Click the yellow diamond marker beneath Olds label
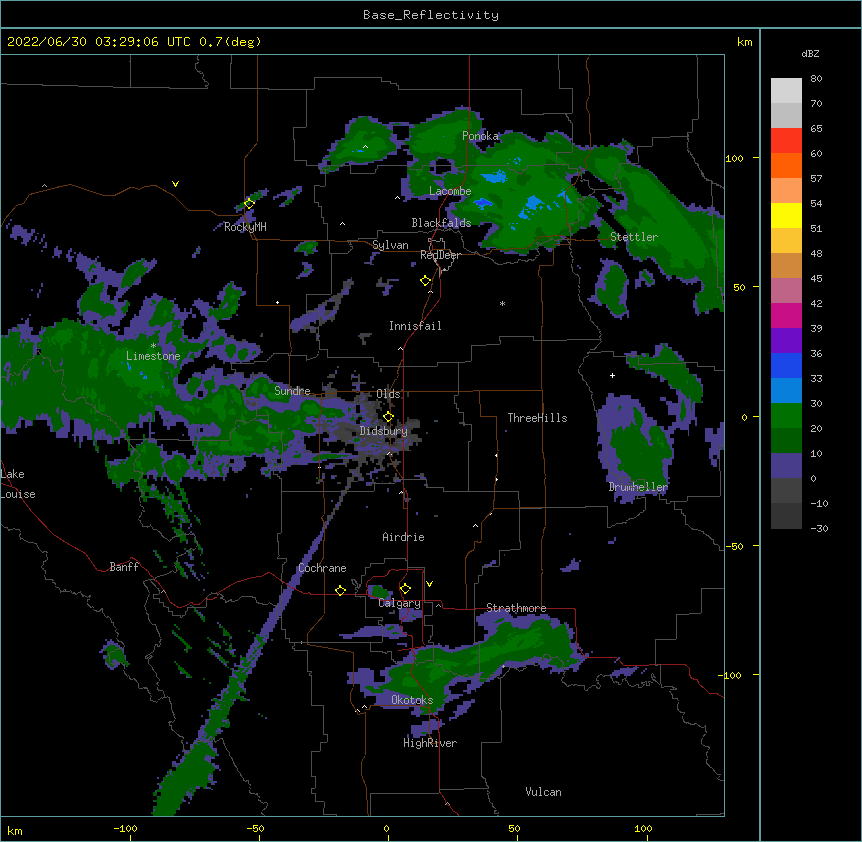The height and width of the screenshot is (842, 862). tap(388, 417)
